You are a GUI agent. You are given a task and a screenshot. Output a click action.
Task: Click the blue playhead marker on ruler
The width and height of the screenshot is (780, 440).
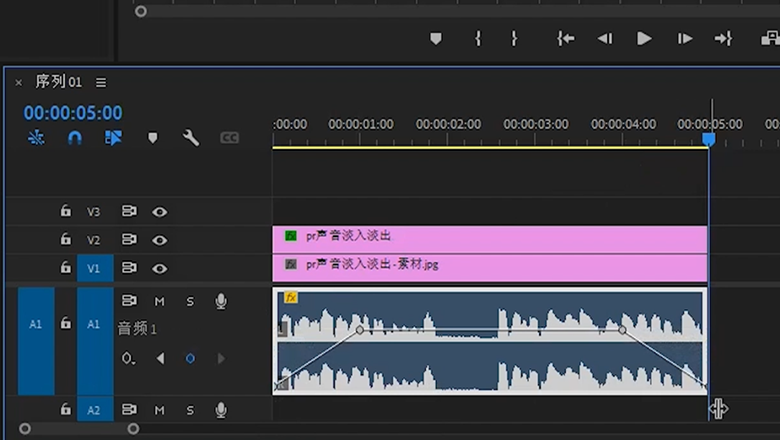(x=709, y=139)
